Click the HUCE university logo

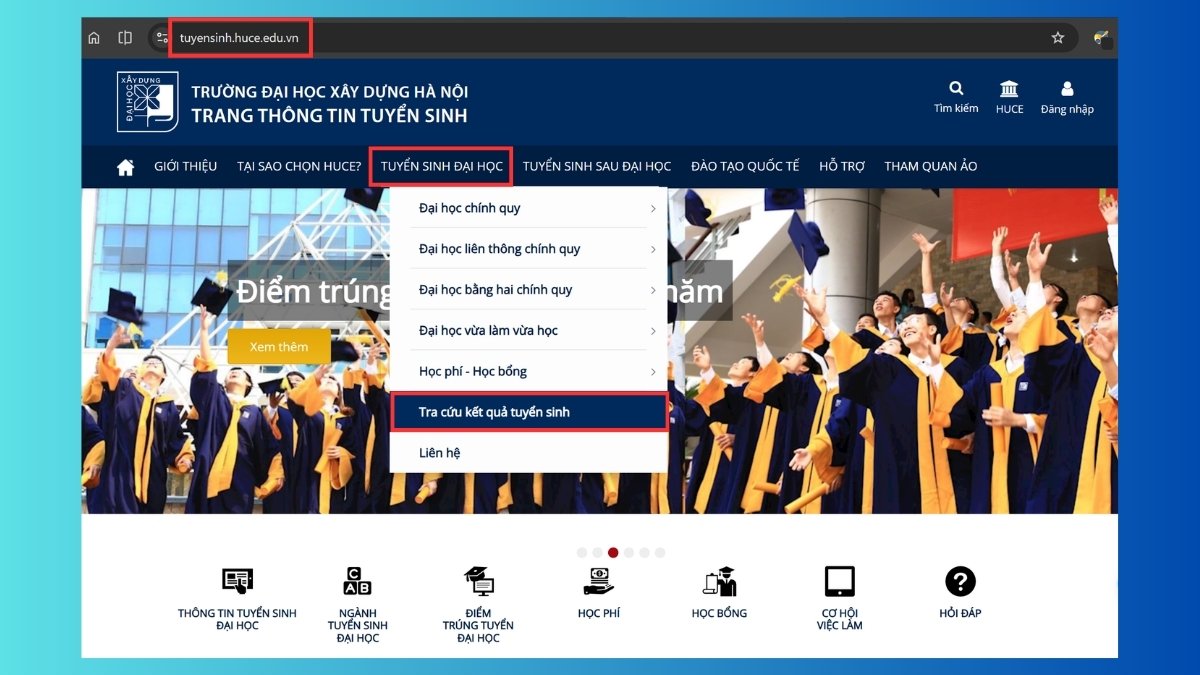click(147, 102)
